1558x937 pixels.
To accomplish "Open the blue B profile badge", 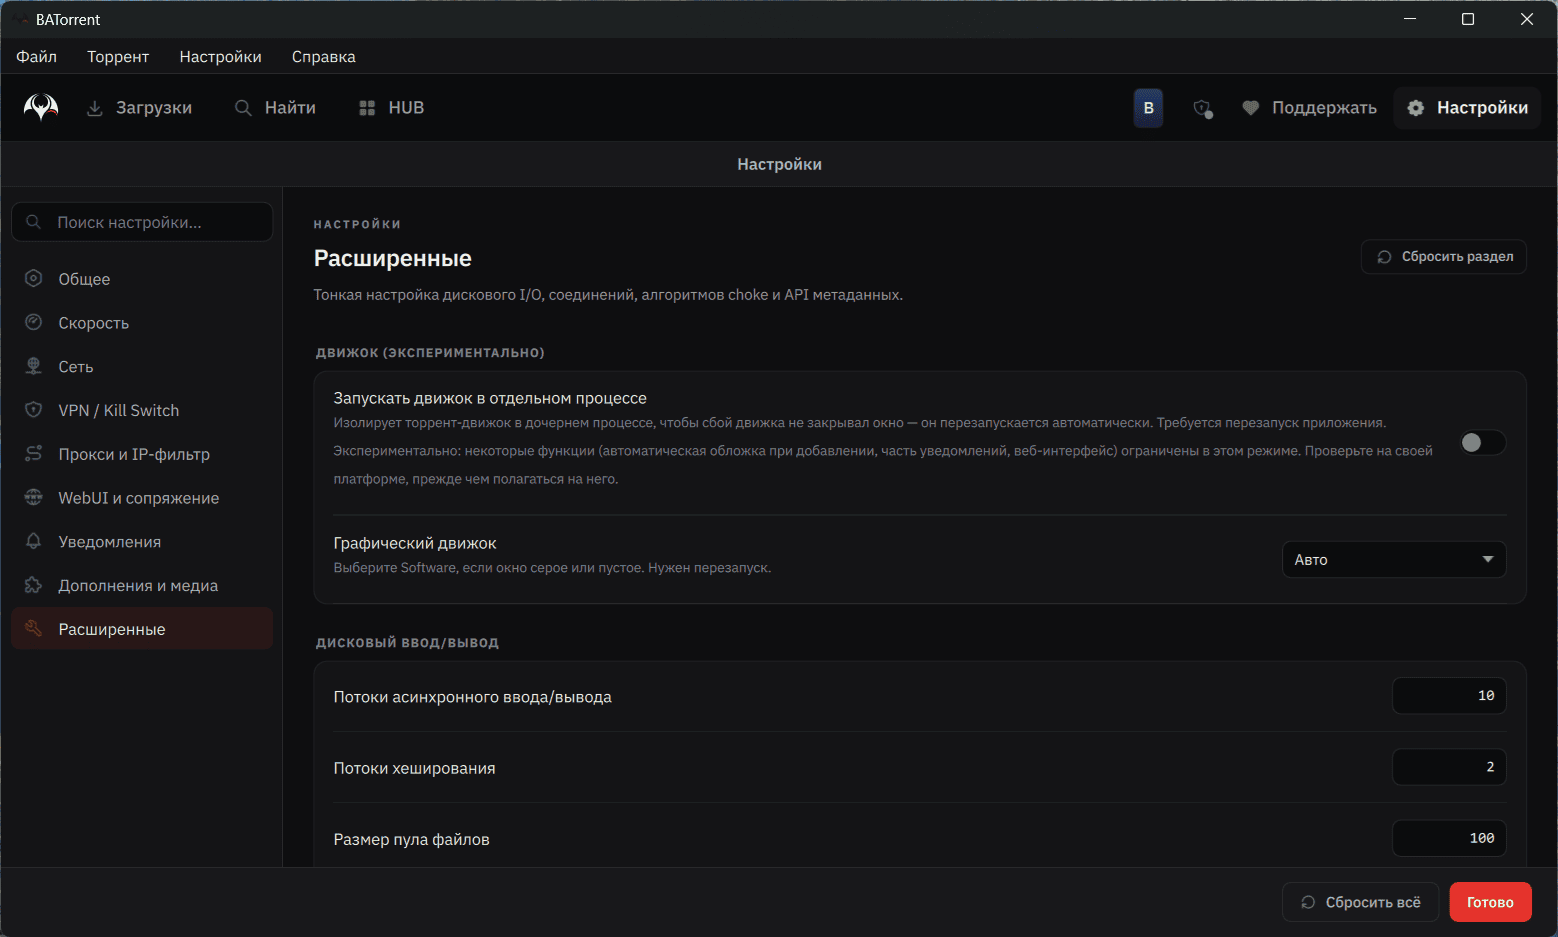I will tap(1148, 108).
